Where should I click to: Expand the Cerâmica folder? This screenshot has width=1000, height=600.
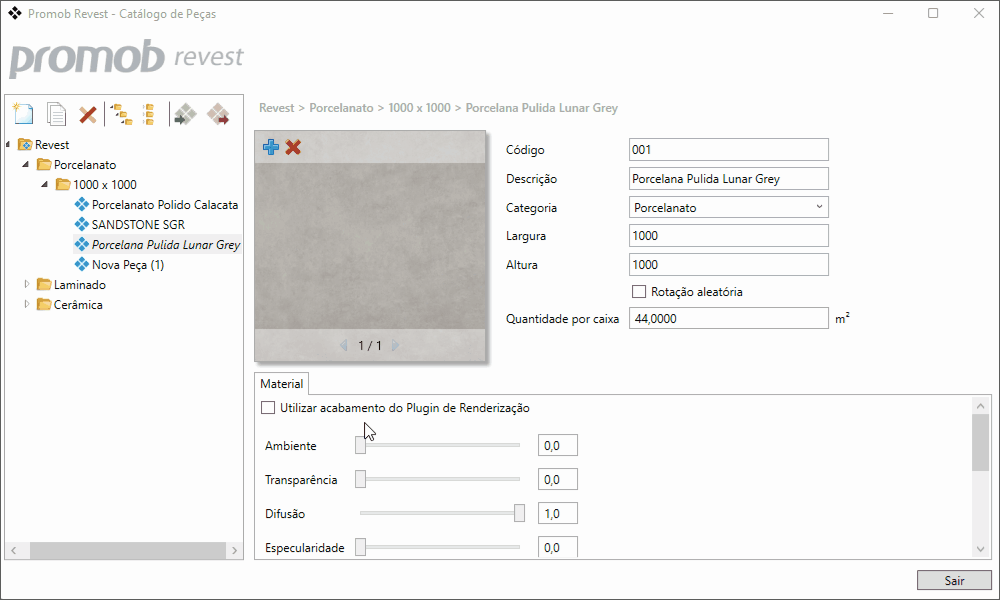[x=27, y=305]
